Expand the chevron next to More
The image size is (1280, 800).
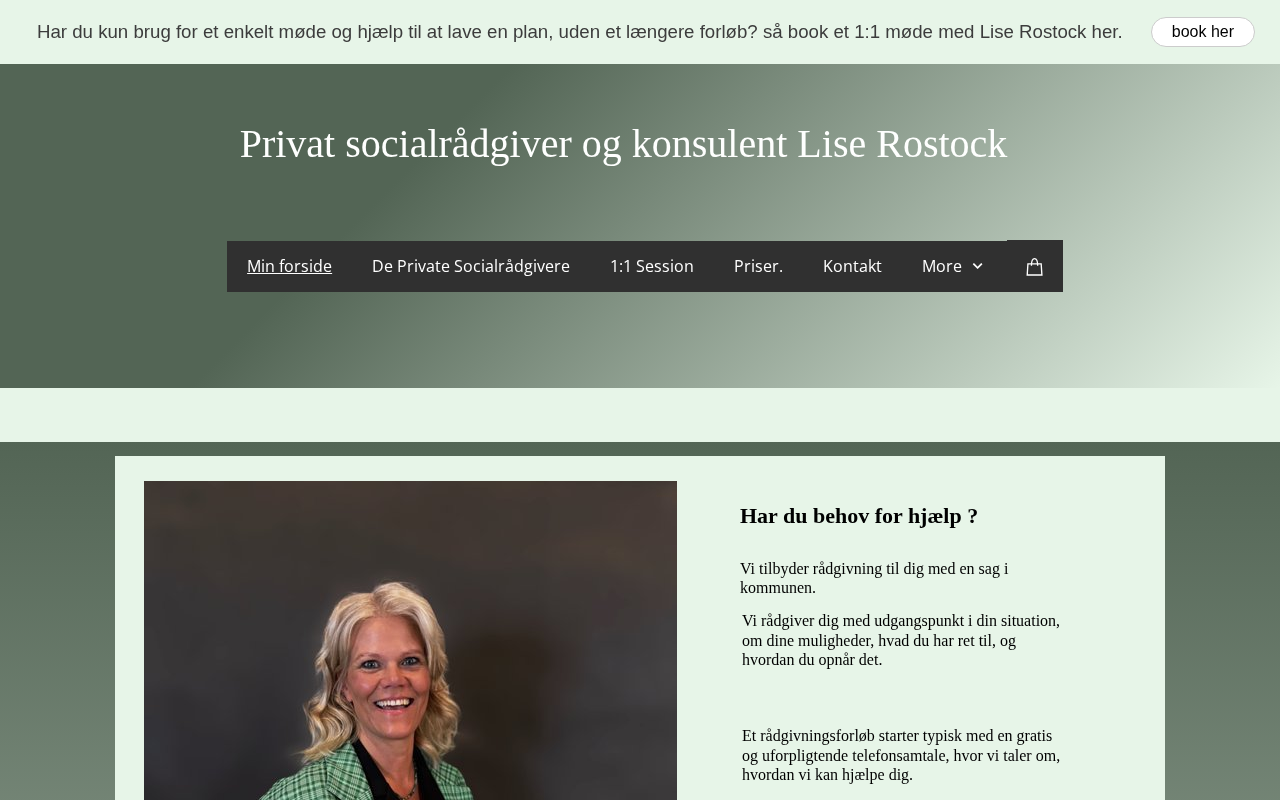tap(977, 266)
